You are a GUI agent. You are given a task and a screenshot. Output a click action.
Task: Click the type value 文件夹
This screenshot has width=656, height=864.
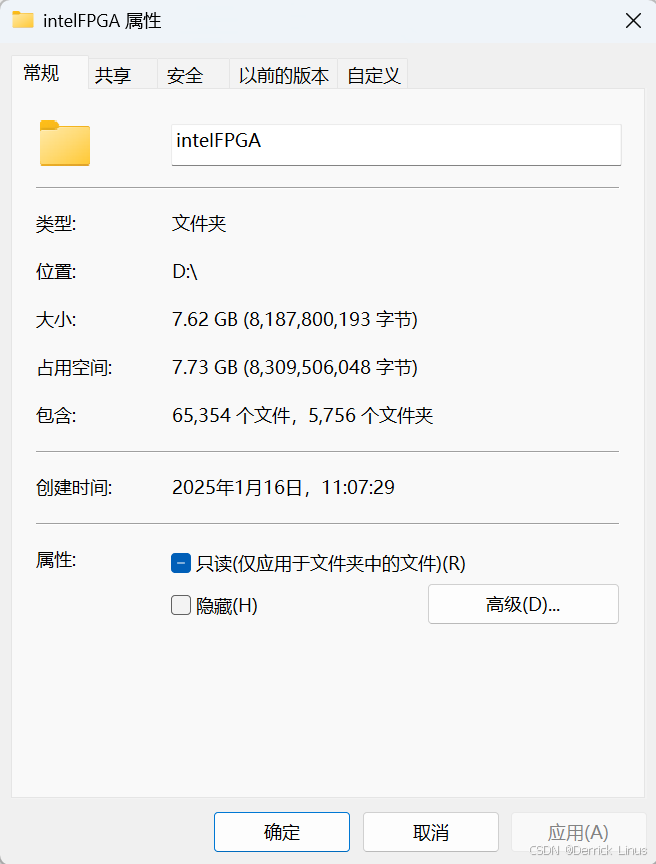(199, 223)
